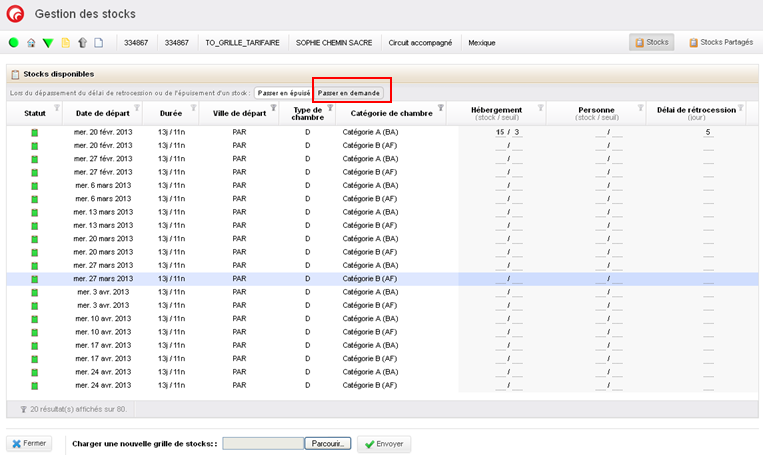
Task: Toggle status square of last 24 avr. row
Action: point(34,384)
